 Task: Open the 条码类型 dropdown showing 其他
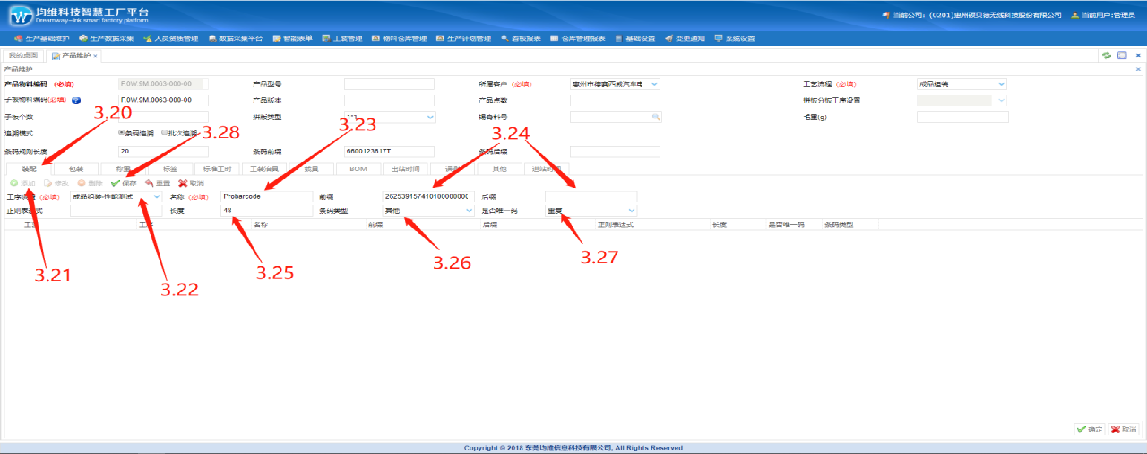(x=469, y=211)
